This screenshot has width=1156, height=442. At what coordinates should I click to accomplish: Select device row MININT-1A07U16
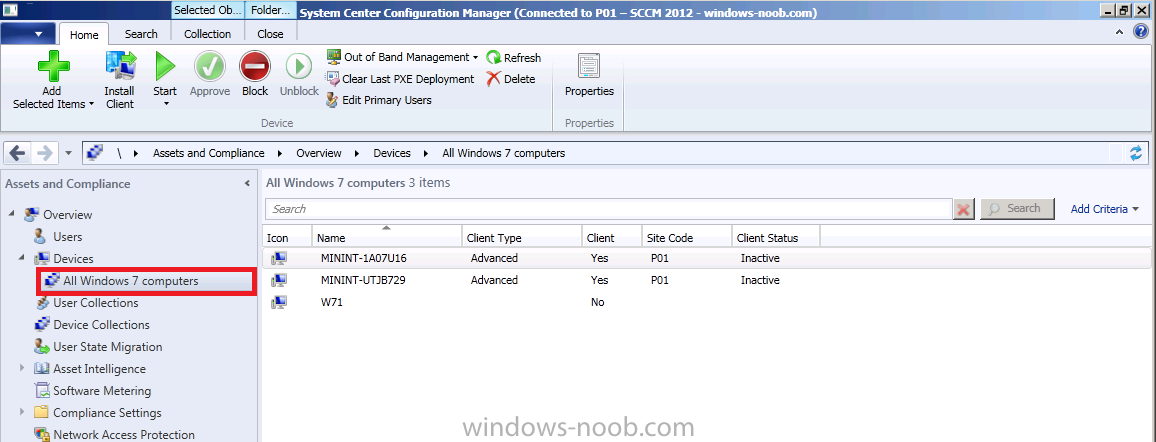point(706,258)
